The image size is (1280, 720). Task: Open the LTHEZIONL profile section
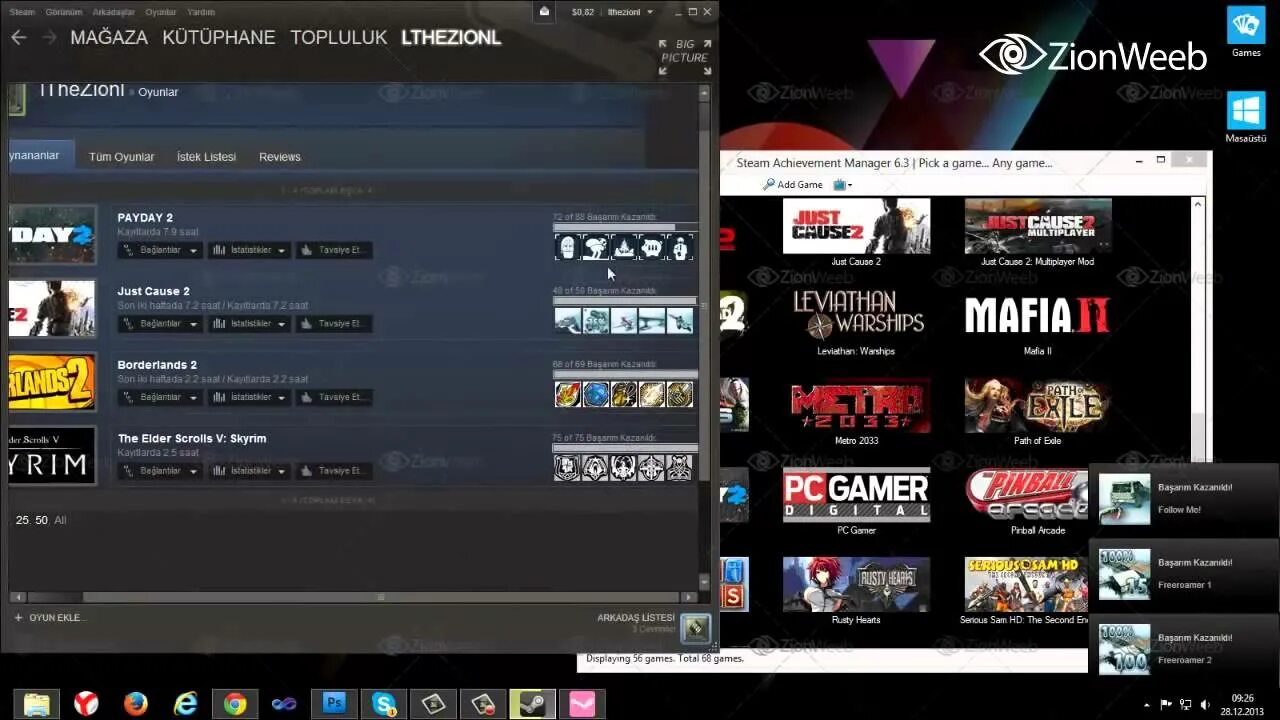click(451, 37)
